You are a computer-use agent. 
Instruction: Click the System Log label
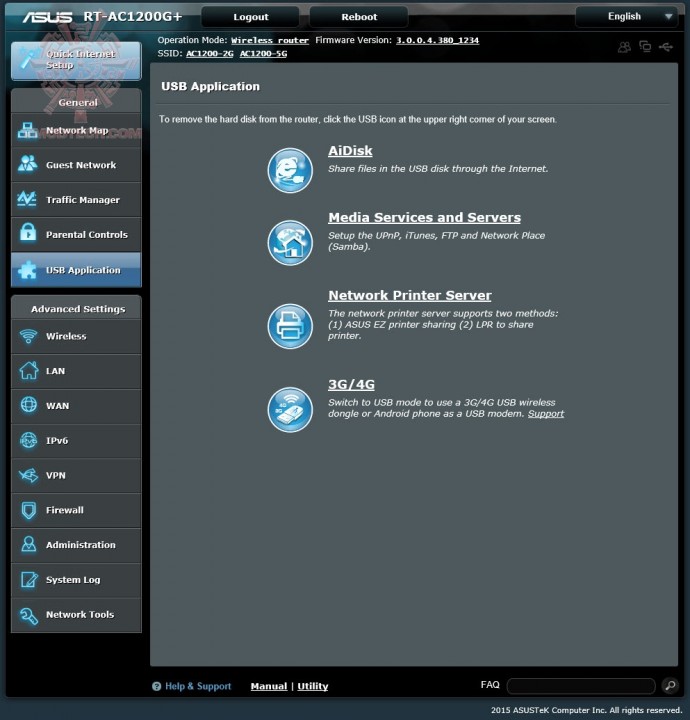coord(73,580)
